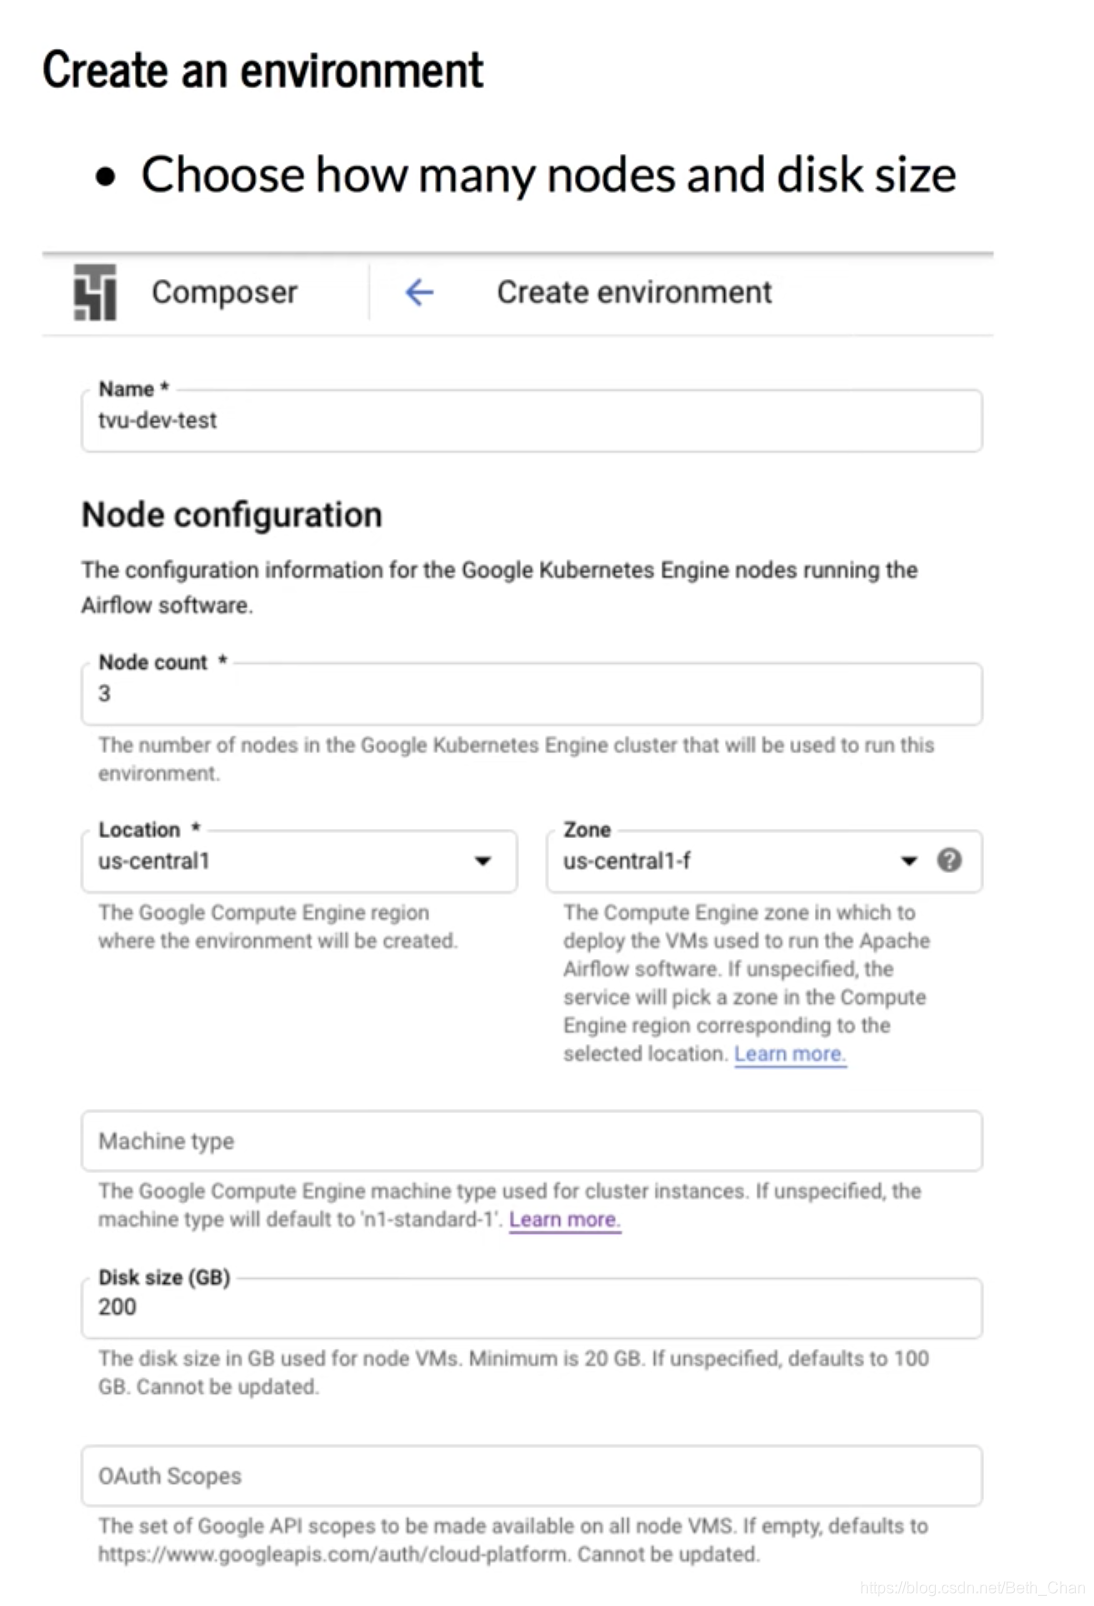Click the Disk size (GB) field
Screen dimensions: 1094x1606
[x=531, y=1308]
